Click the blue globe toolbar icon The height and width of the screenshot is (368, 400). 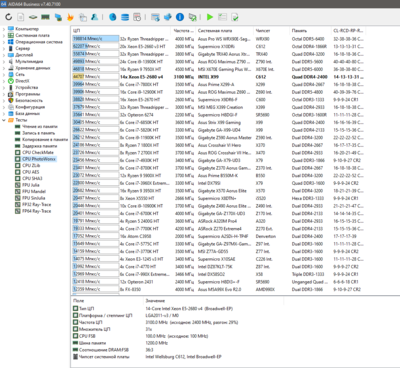(113, 17)
